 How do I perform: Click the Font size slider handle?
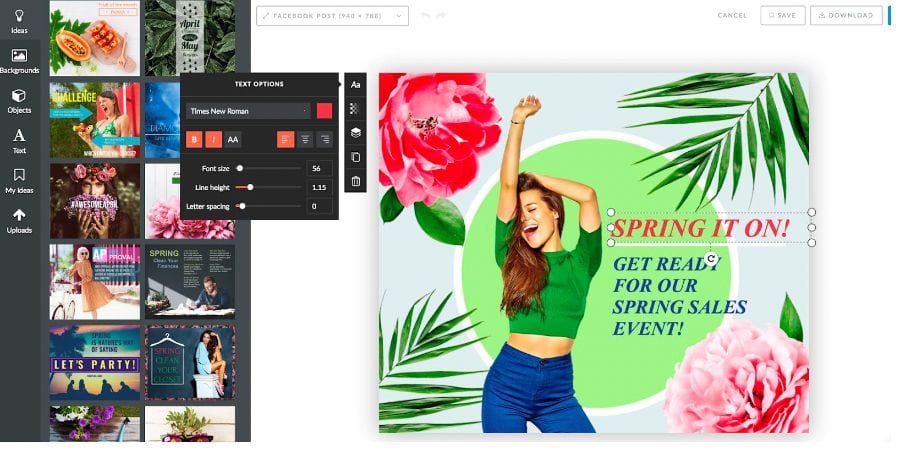pos(239,169)
